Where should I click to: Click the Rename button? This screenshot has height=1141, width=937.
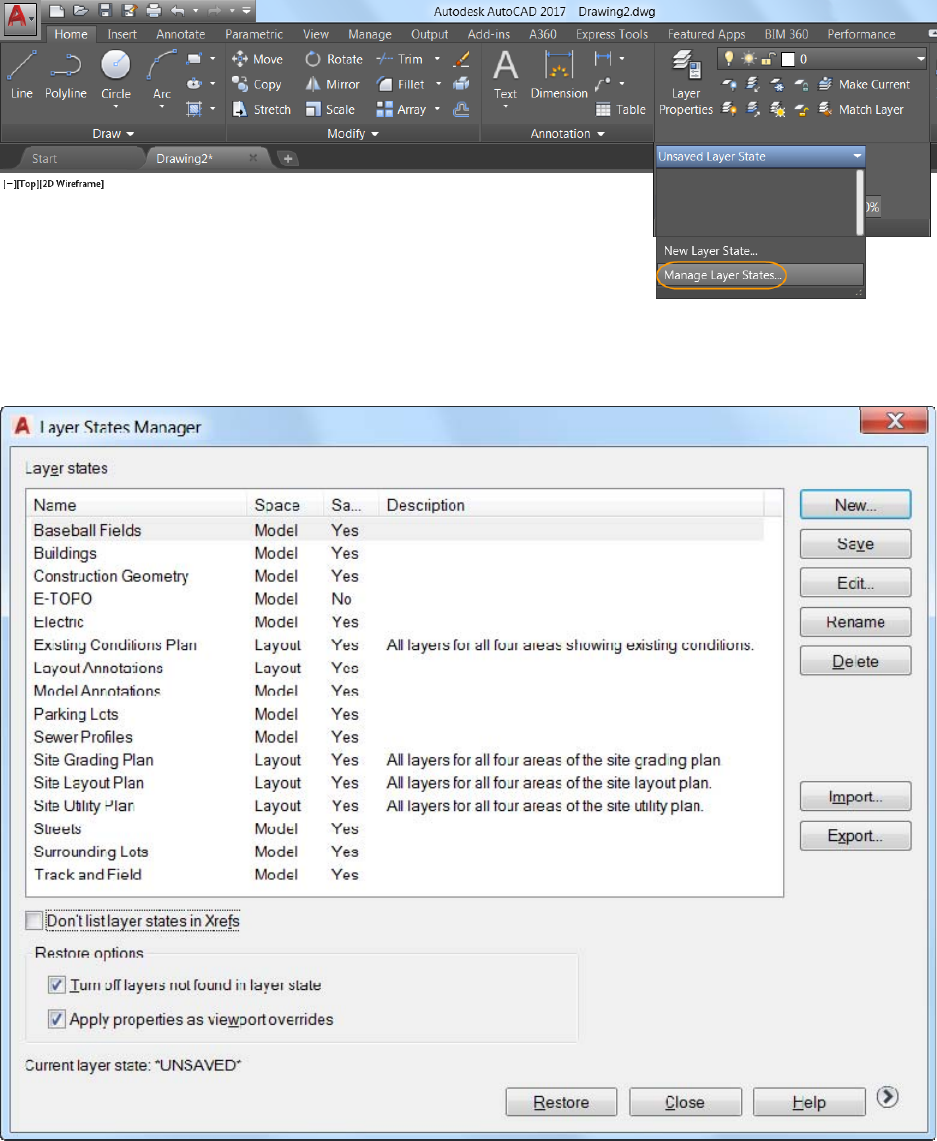pos(856,622)
